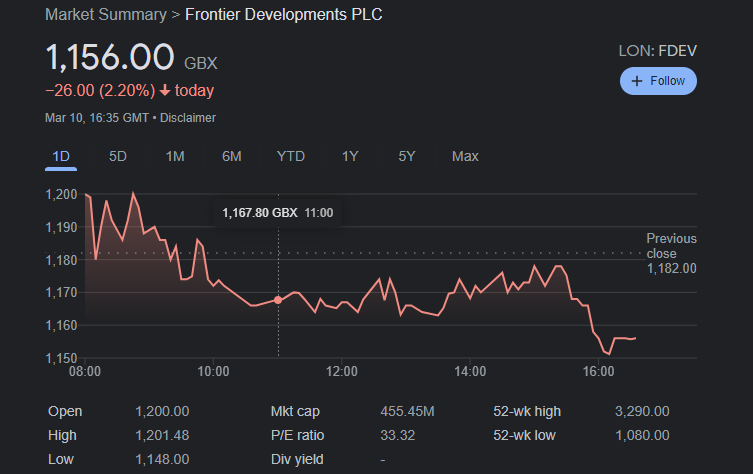Switch to the 5D tab
This screenshot has width=753, height=474.
pos(118,157)
